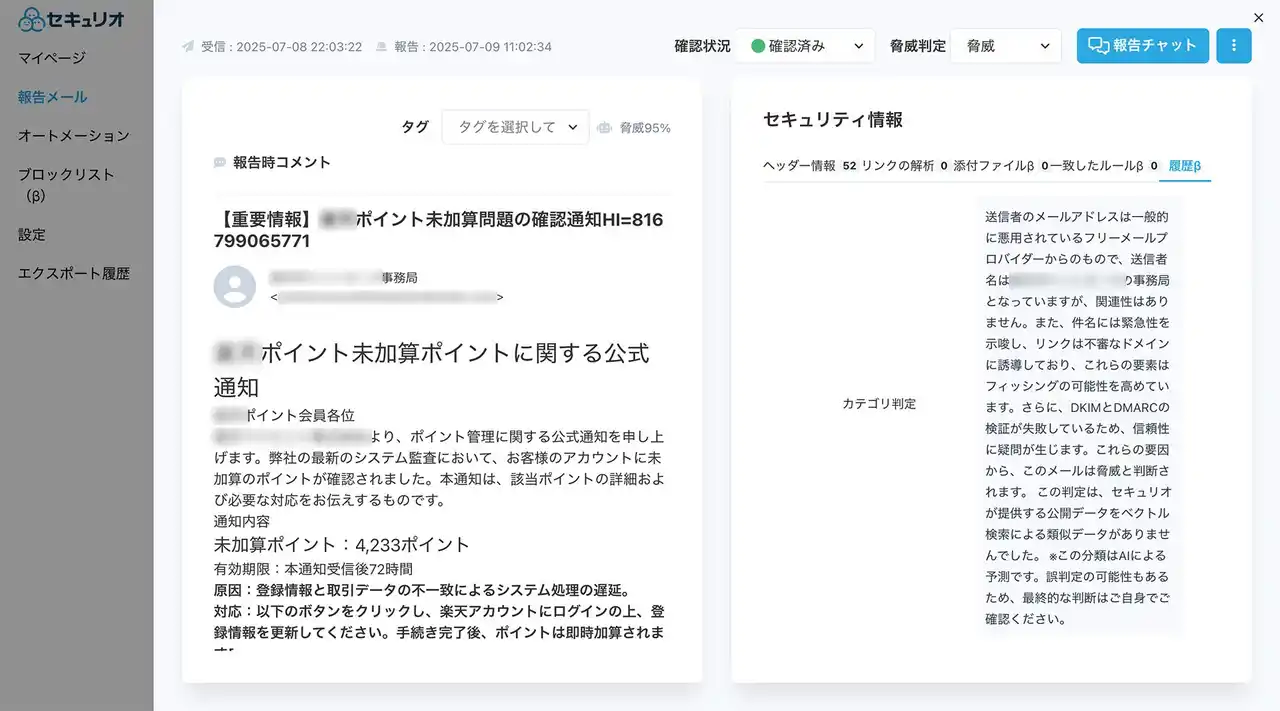Image resolution: width=1280 pixels, height=711 pixels.
Task: Click the sender avatar icon
Action: [234, 287]
